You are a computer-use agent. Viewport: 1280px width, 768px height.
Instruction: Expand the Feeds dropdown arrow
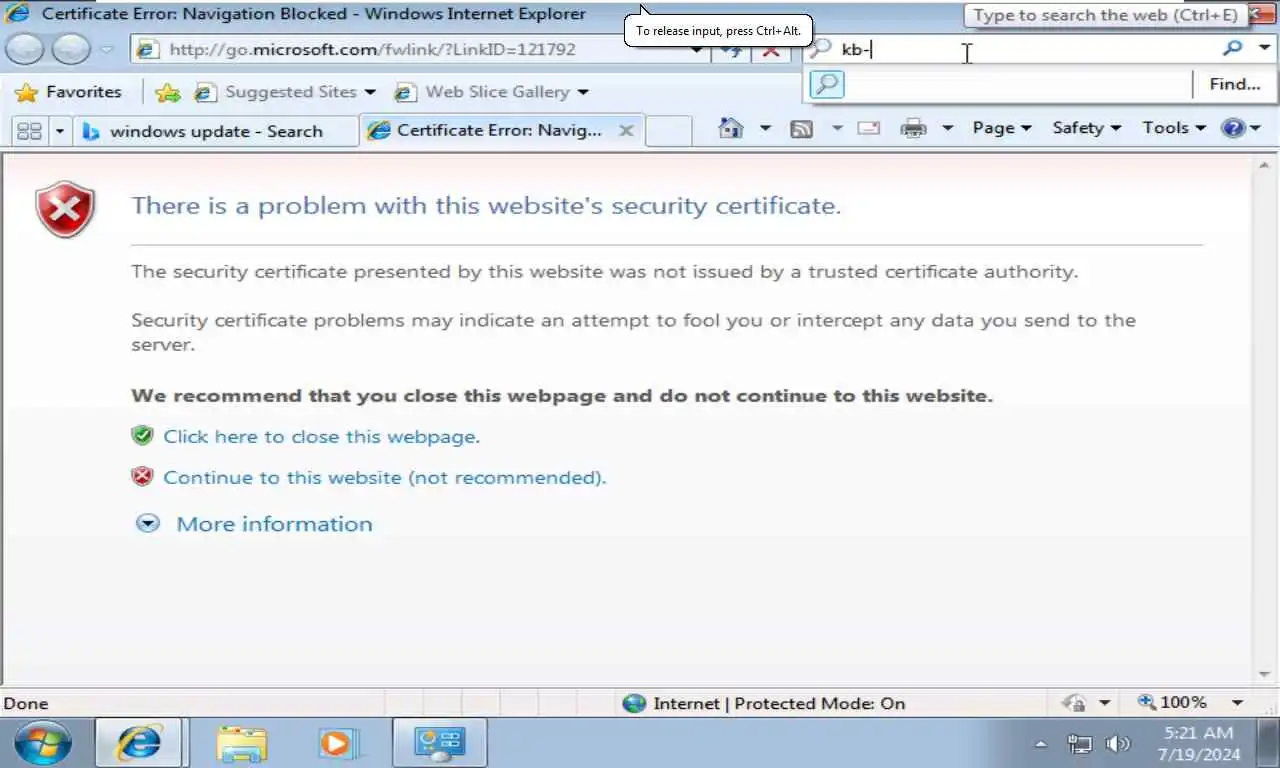837,128
